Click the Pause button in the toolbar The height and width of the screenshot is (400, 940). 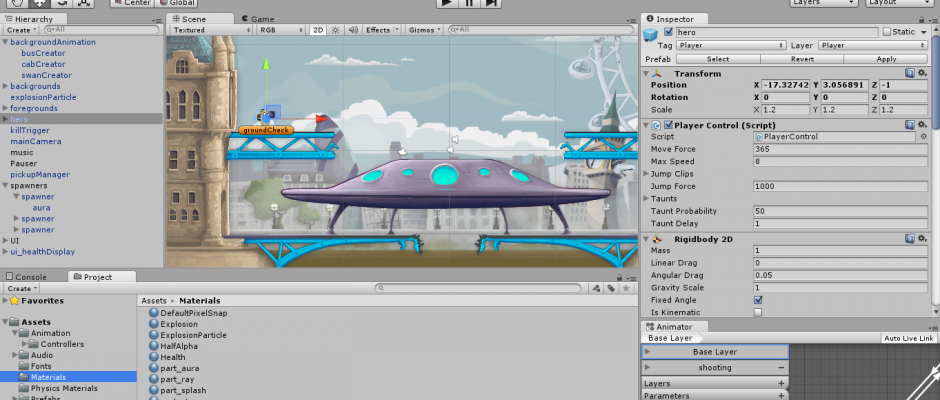469,3
